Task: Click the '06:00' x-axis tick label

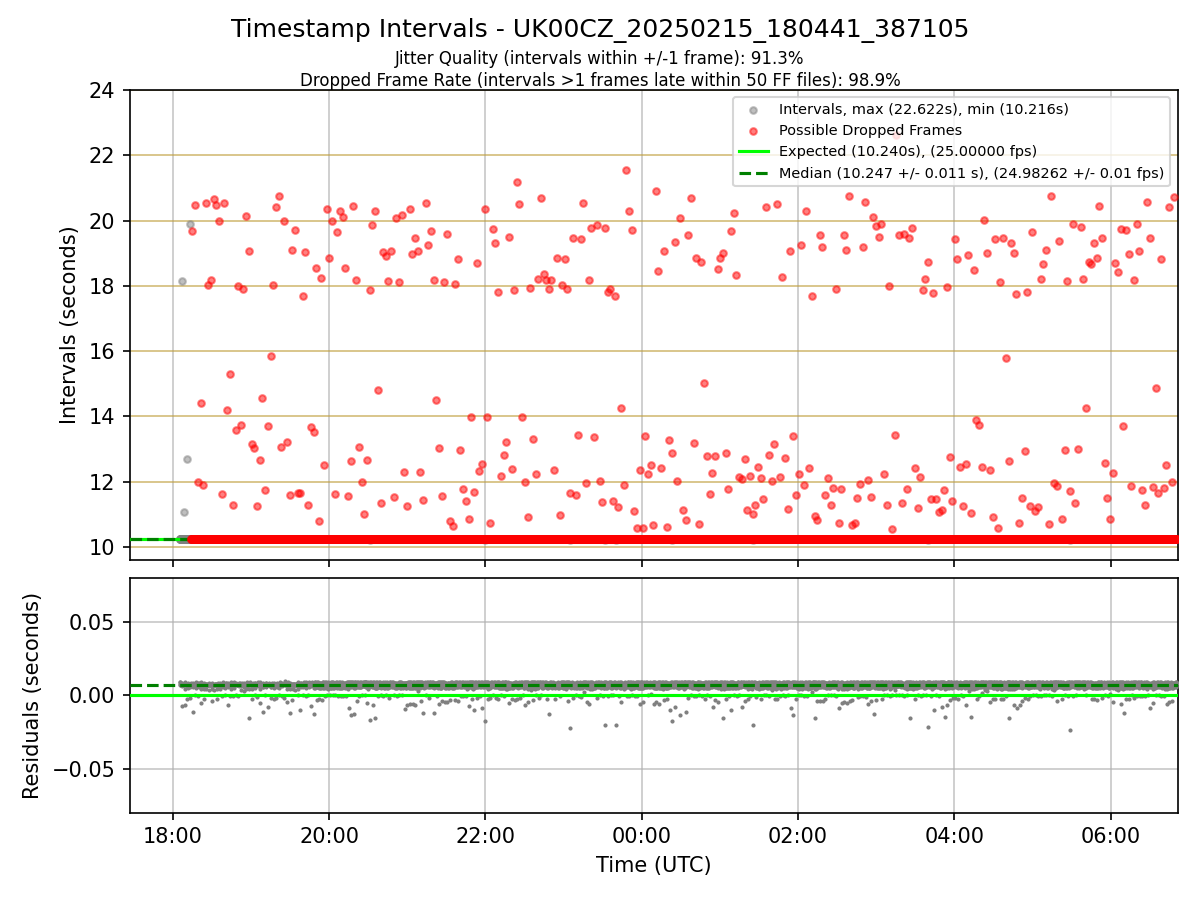Action: pyautogui.click(x=1110, y=834)
